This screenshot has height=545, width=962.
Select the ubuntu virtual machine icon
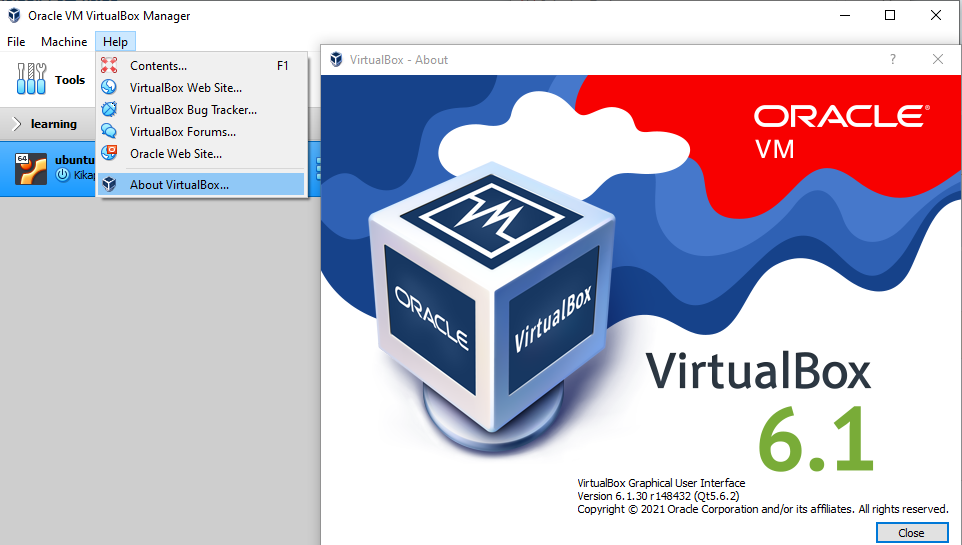(x=31, y=169)
